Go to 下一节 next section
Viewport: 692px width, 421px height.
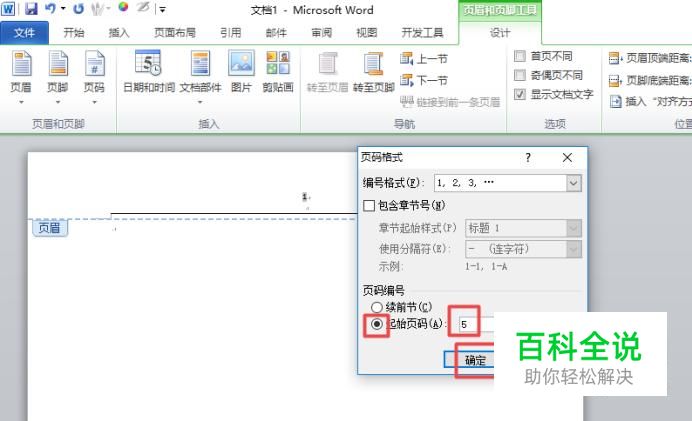coord(424,80)
